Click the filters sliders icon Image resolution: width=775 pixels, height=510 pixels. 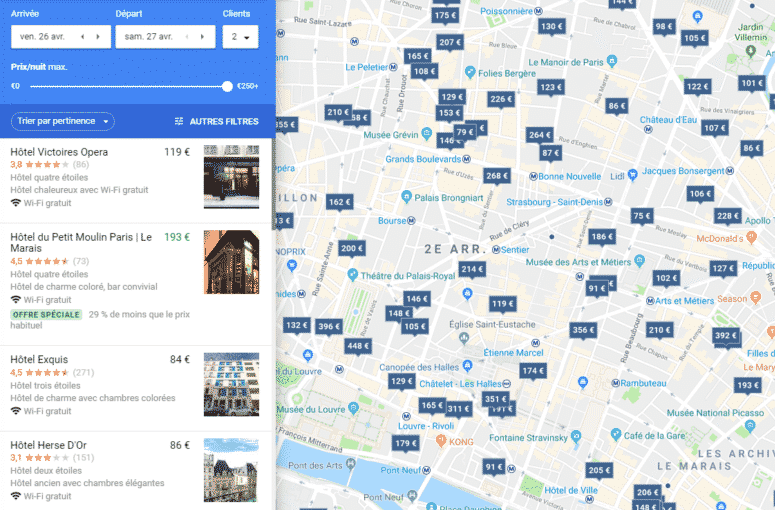(x=179, y=122)
